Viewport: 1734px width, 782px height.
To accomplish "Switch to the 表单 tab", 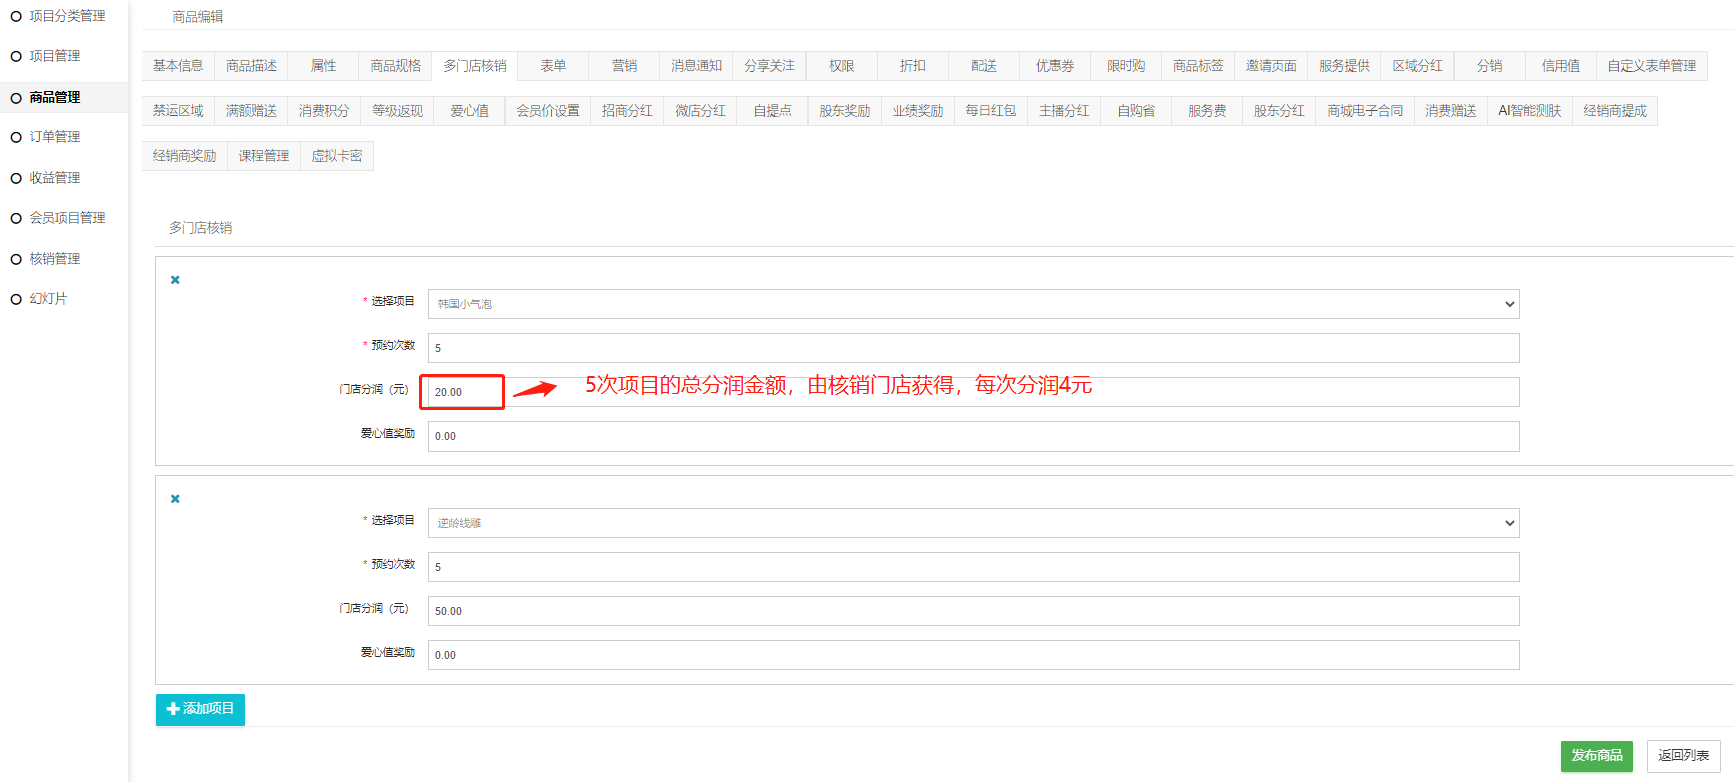I will tap(553, 66).
